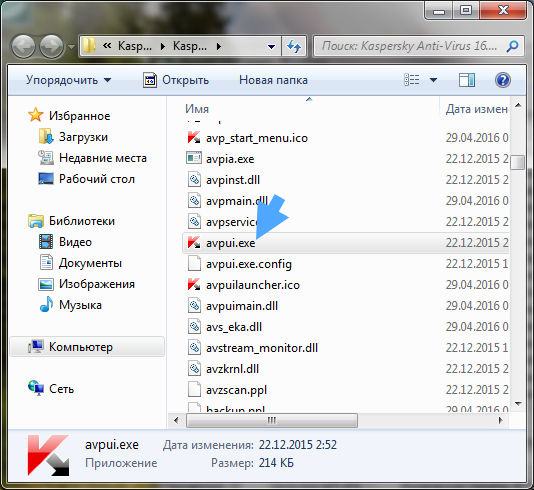
Task: Click the vertical scrollbar thumb
Action: tap(518, 162)
